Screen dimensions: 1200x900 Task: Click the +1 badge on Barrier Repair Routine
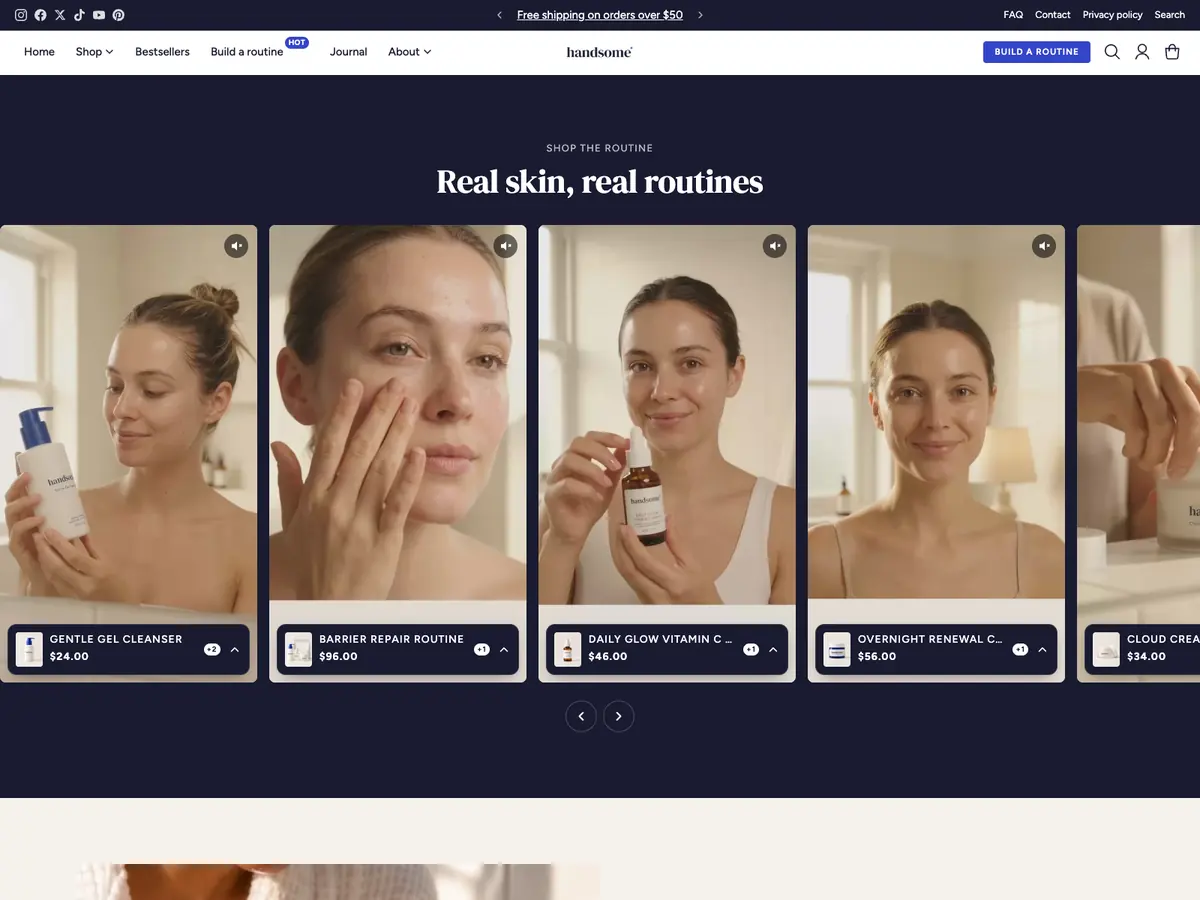[481, 649]
